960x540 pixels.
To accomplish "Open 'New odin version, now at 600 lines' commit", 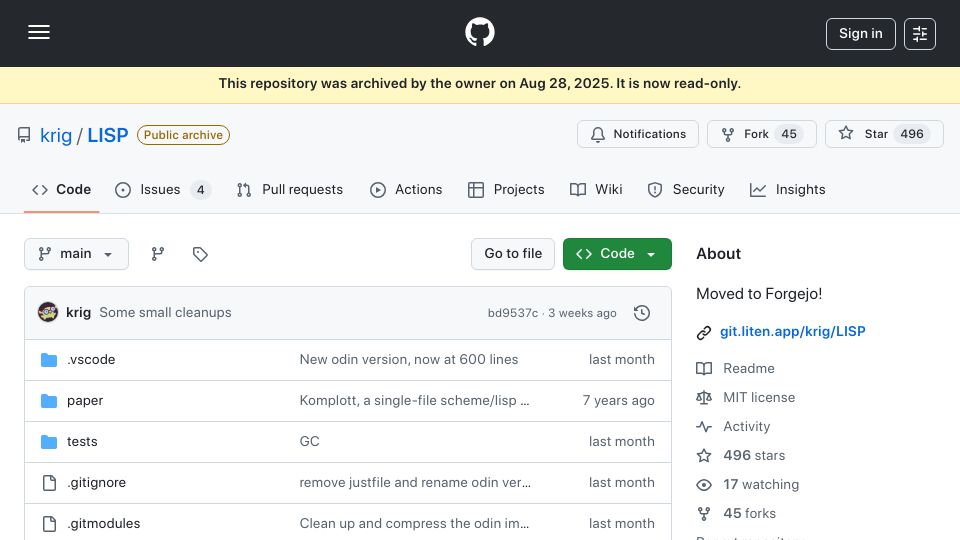I will point(408,359).
